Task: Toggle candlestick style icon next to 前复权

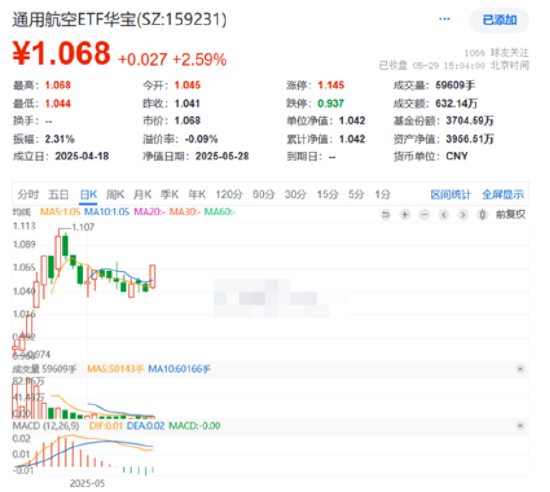Action: coord(482,215)
